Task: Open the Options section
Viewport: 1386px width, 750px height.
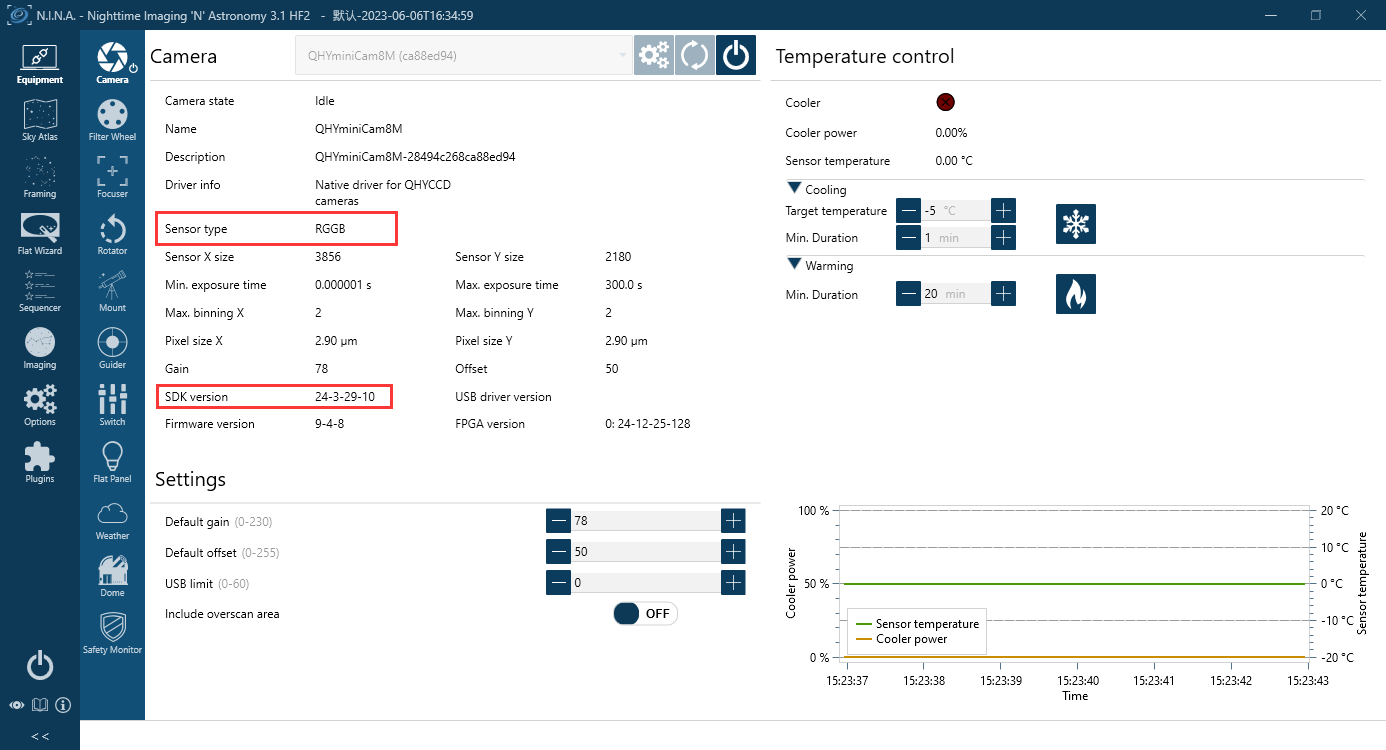Action: [x=39, y=406]
